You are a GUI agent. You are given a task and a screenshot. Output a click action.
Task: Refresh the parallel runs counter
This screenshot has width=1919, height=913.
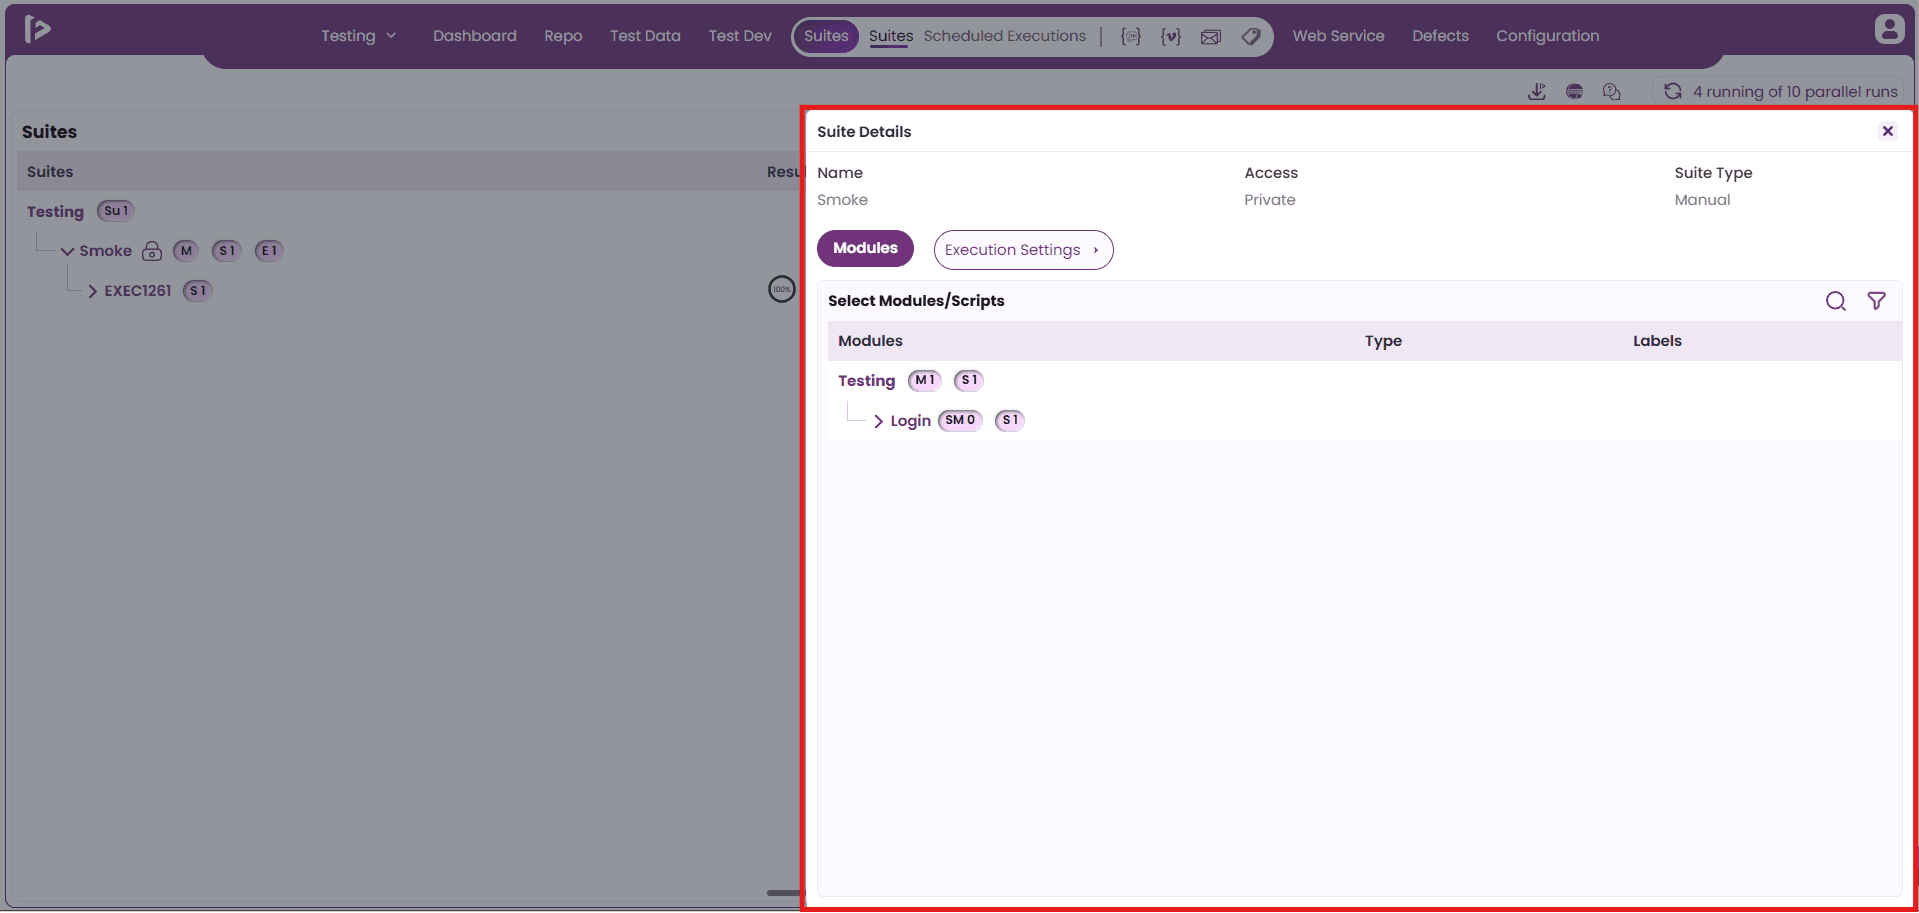tap(1673, 91)
